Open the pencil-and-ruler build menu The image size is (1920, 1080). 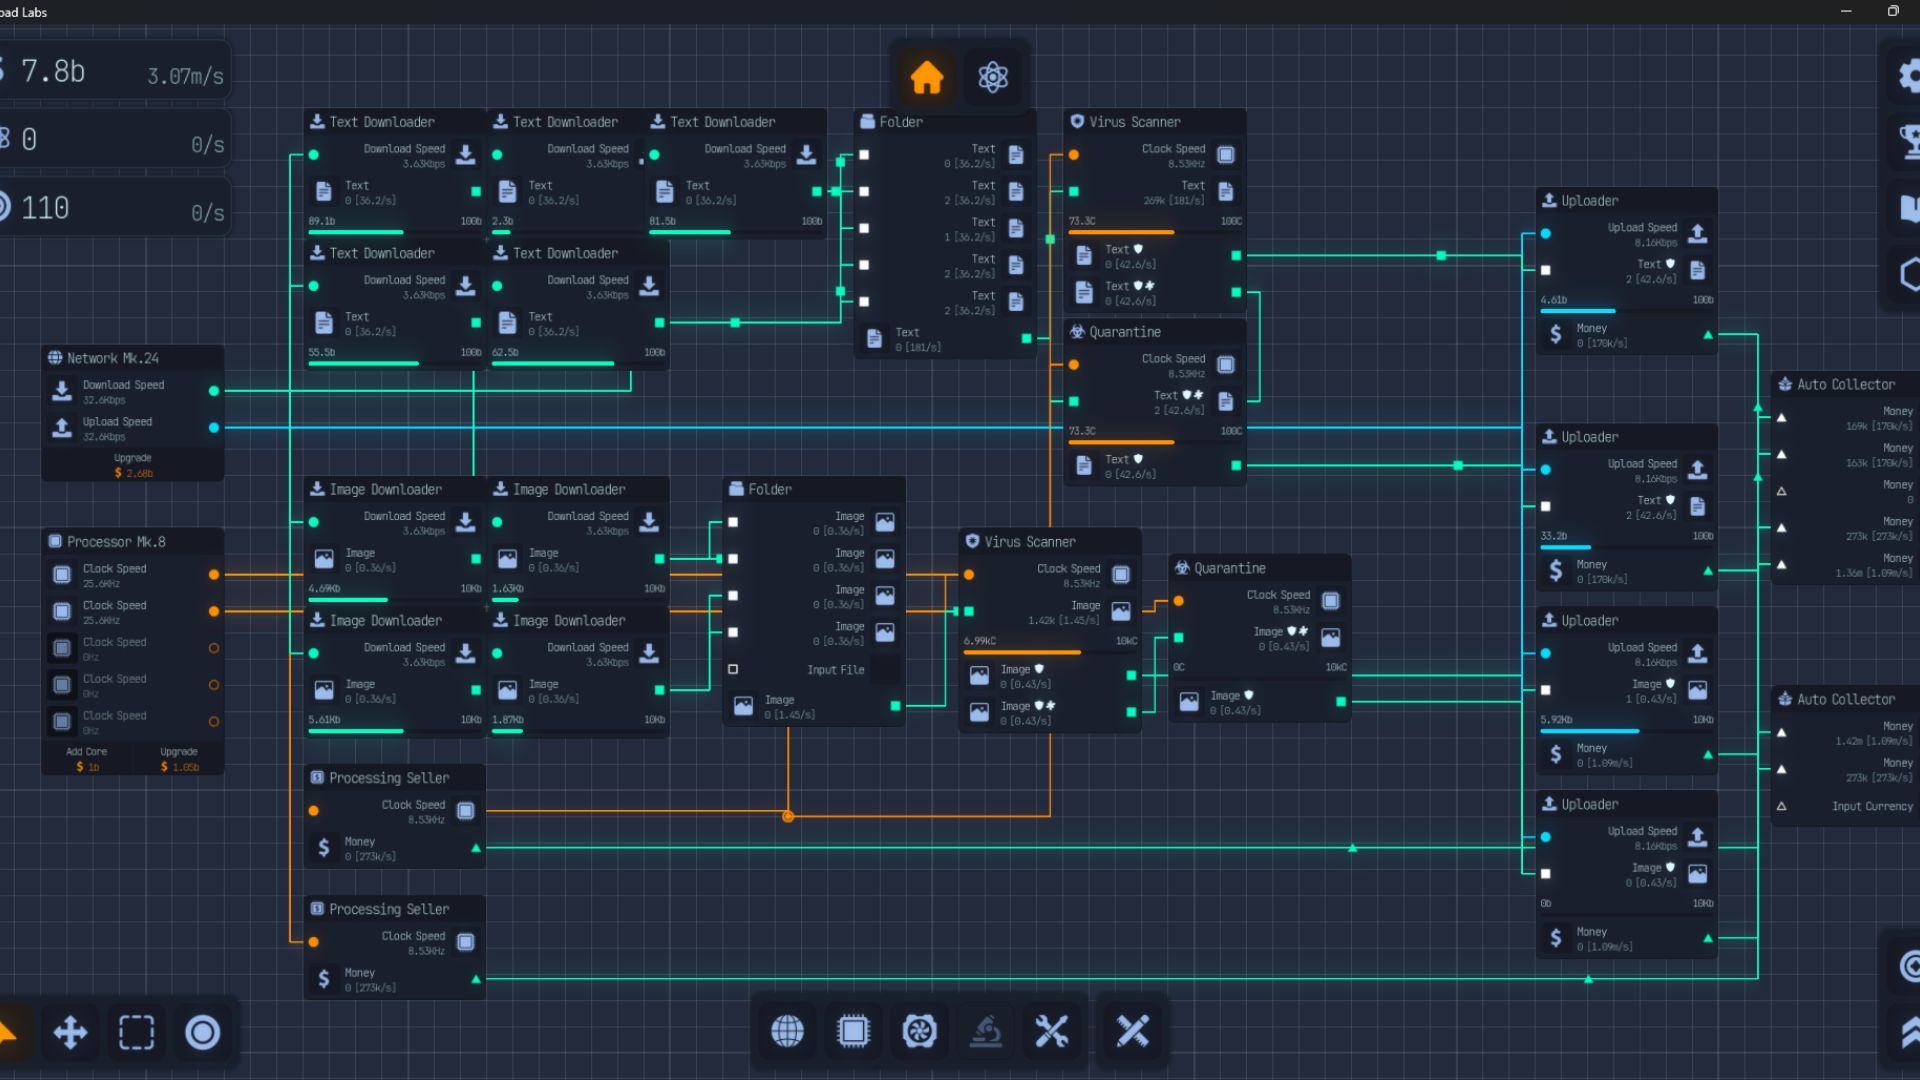[x=1132, y=1030]
